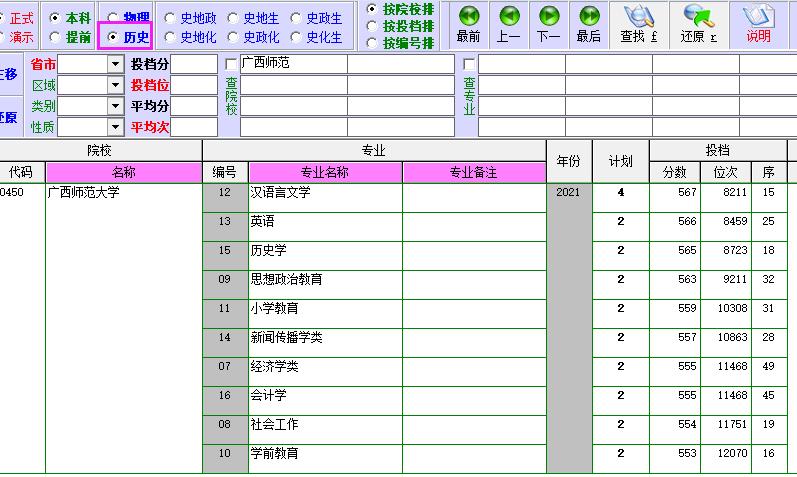Click the previous record button (上一)

pyautogui.click(x=509, y=23)
